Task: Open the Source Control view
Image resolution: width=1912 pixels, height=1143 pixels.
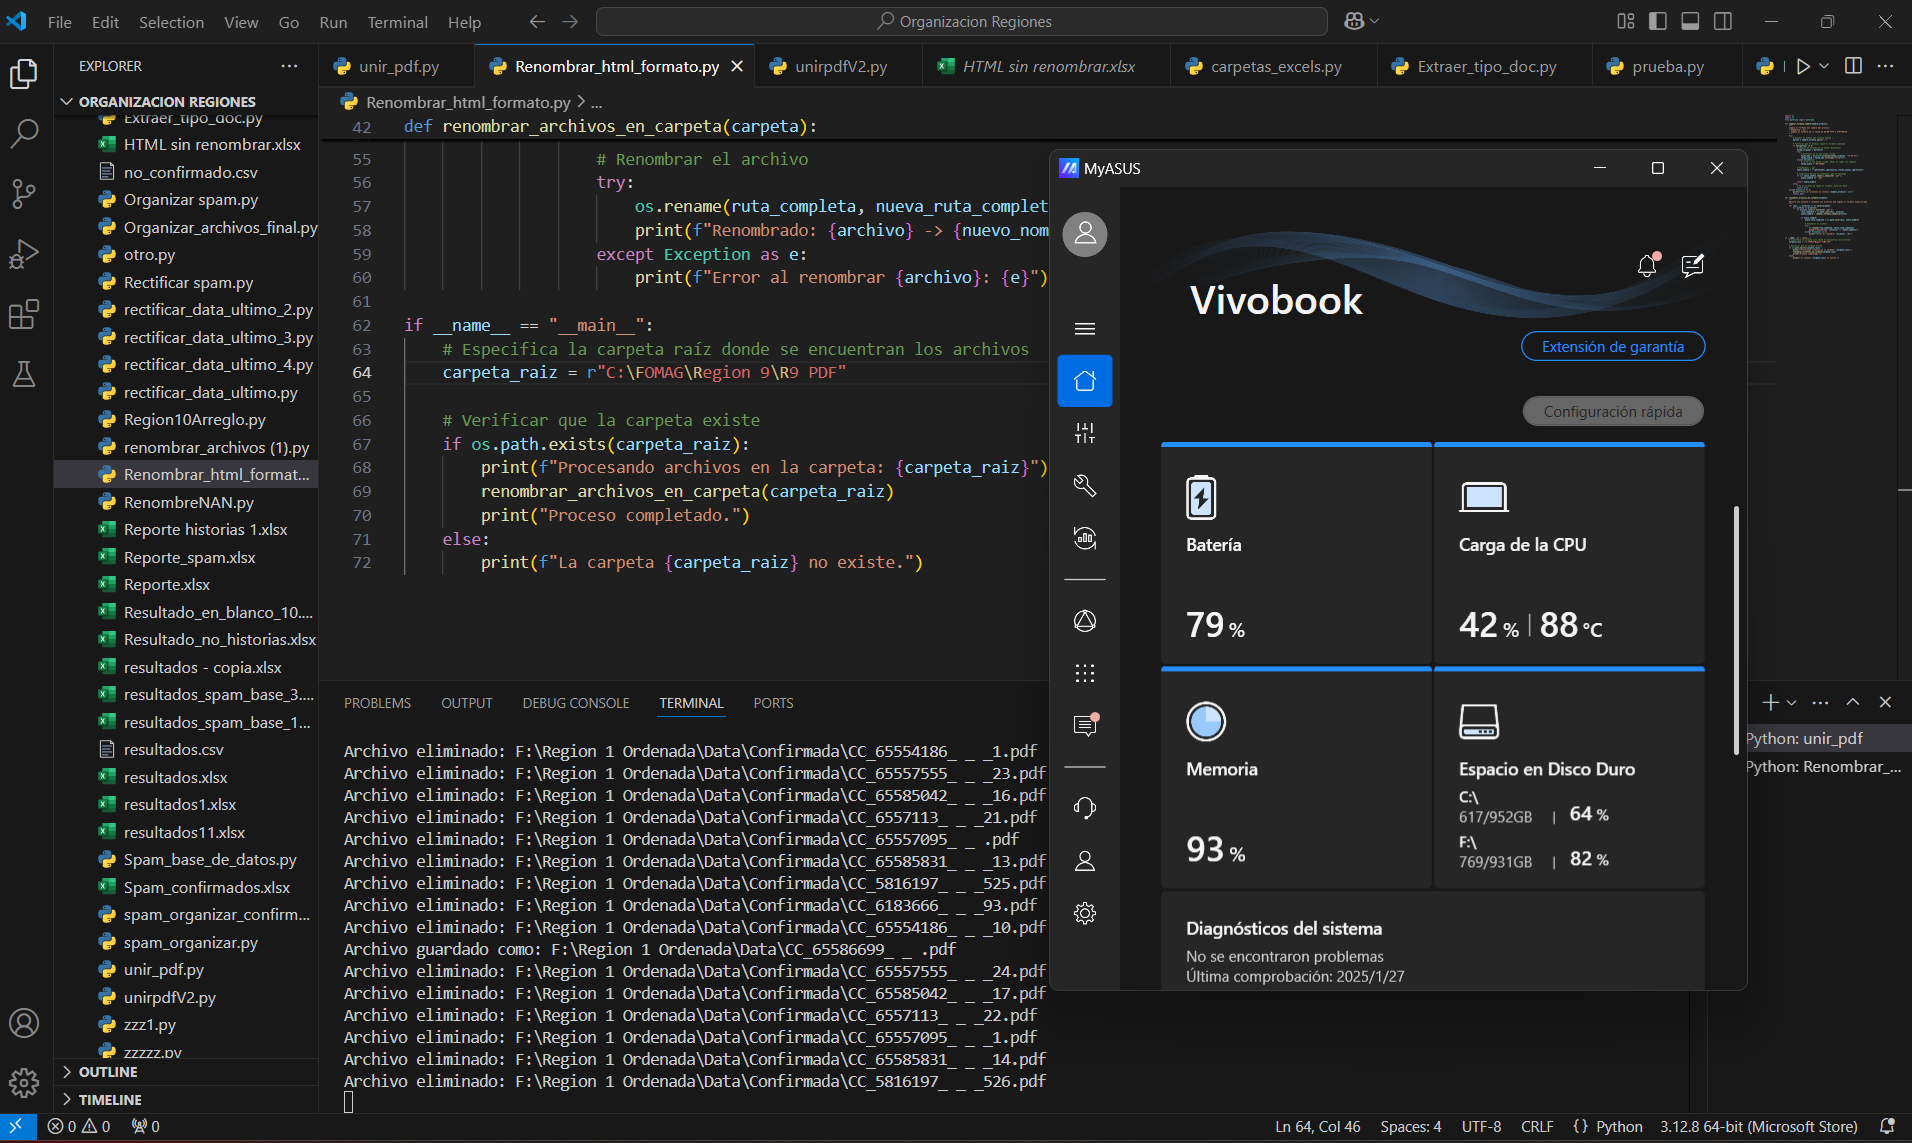Action: click(x=24, y=193)
